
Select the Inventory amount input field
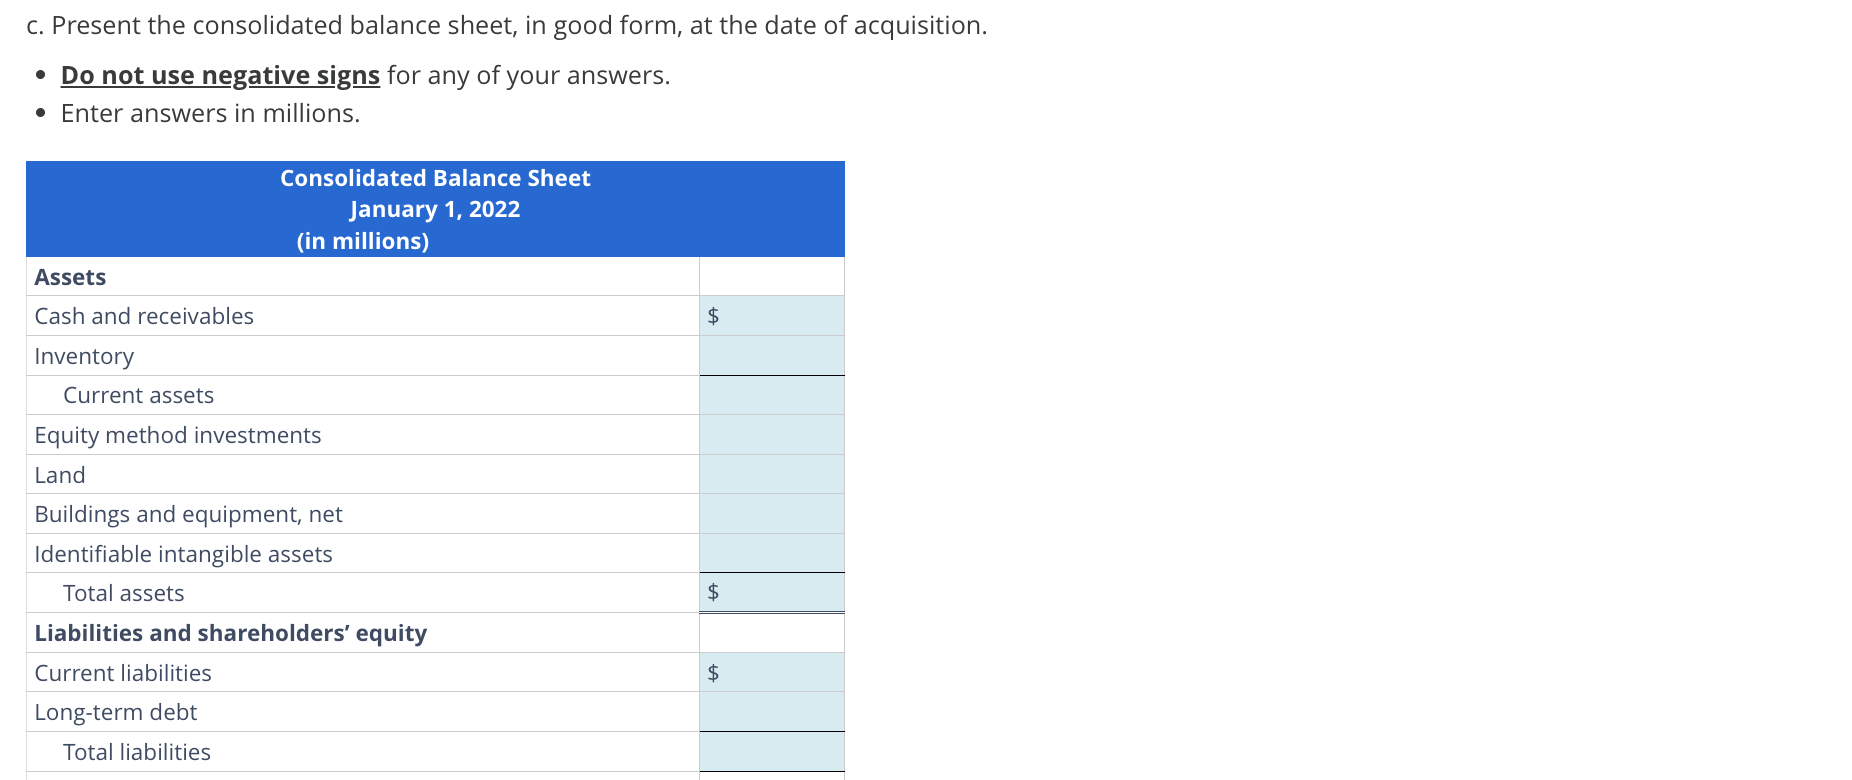772,356
